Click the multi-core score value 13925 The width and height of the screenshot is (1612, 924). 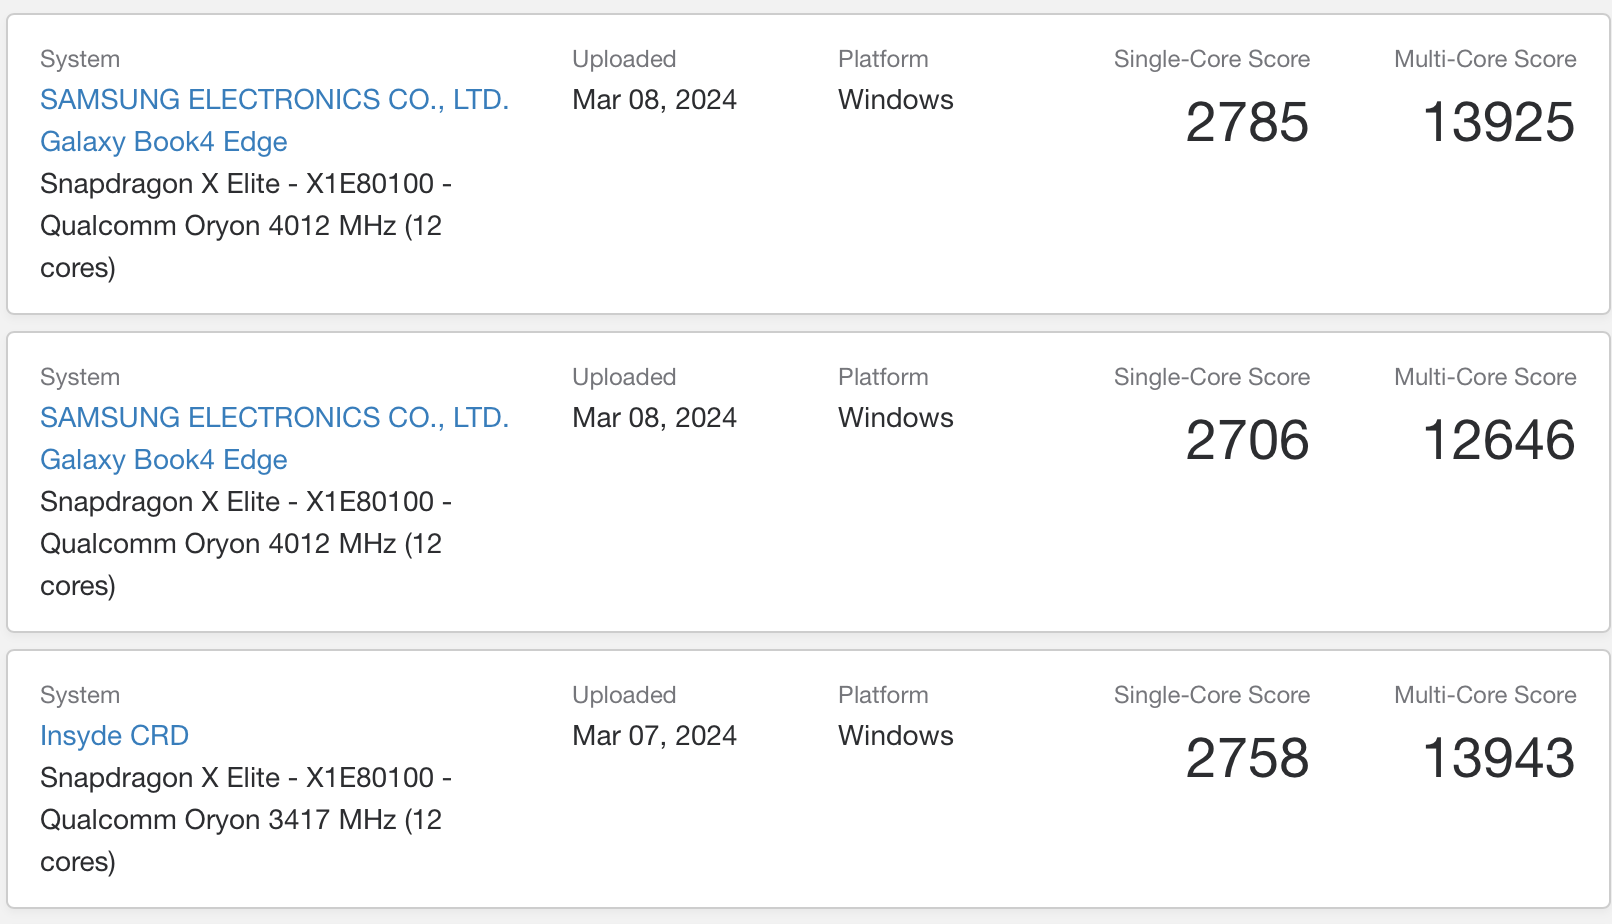coord(1498,123)
